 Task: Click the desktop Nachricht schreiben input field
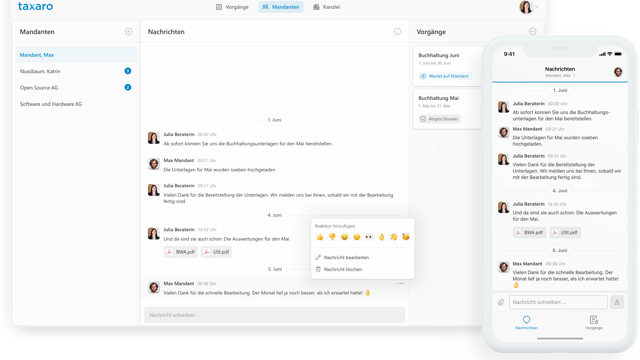point(275,315)
